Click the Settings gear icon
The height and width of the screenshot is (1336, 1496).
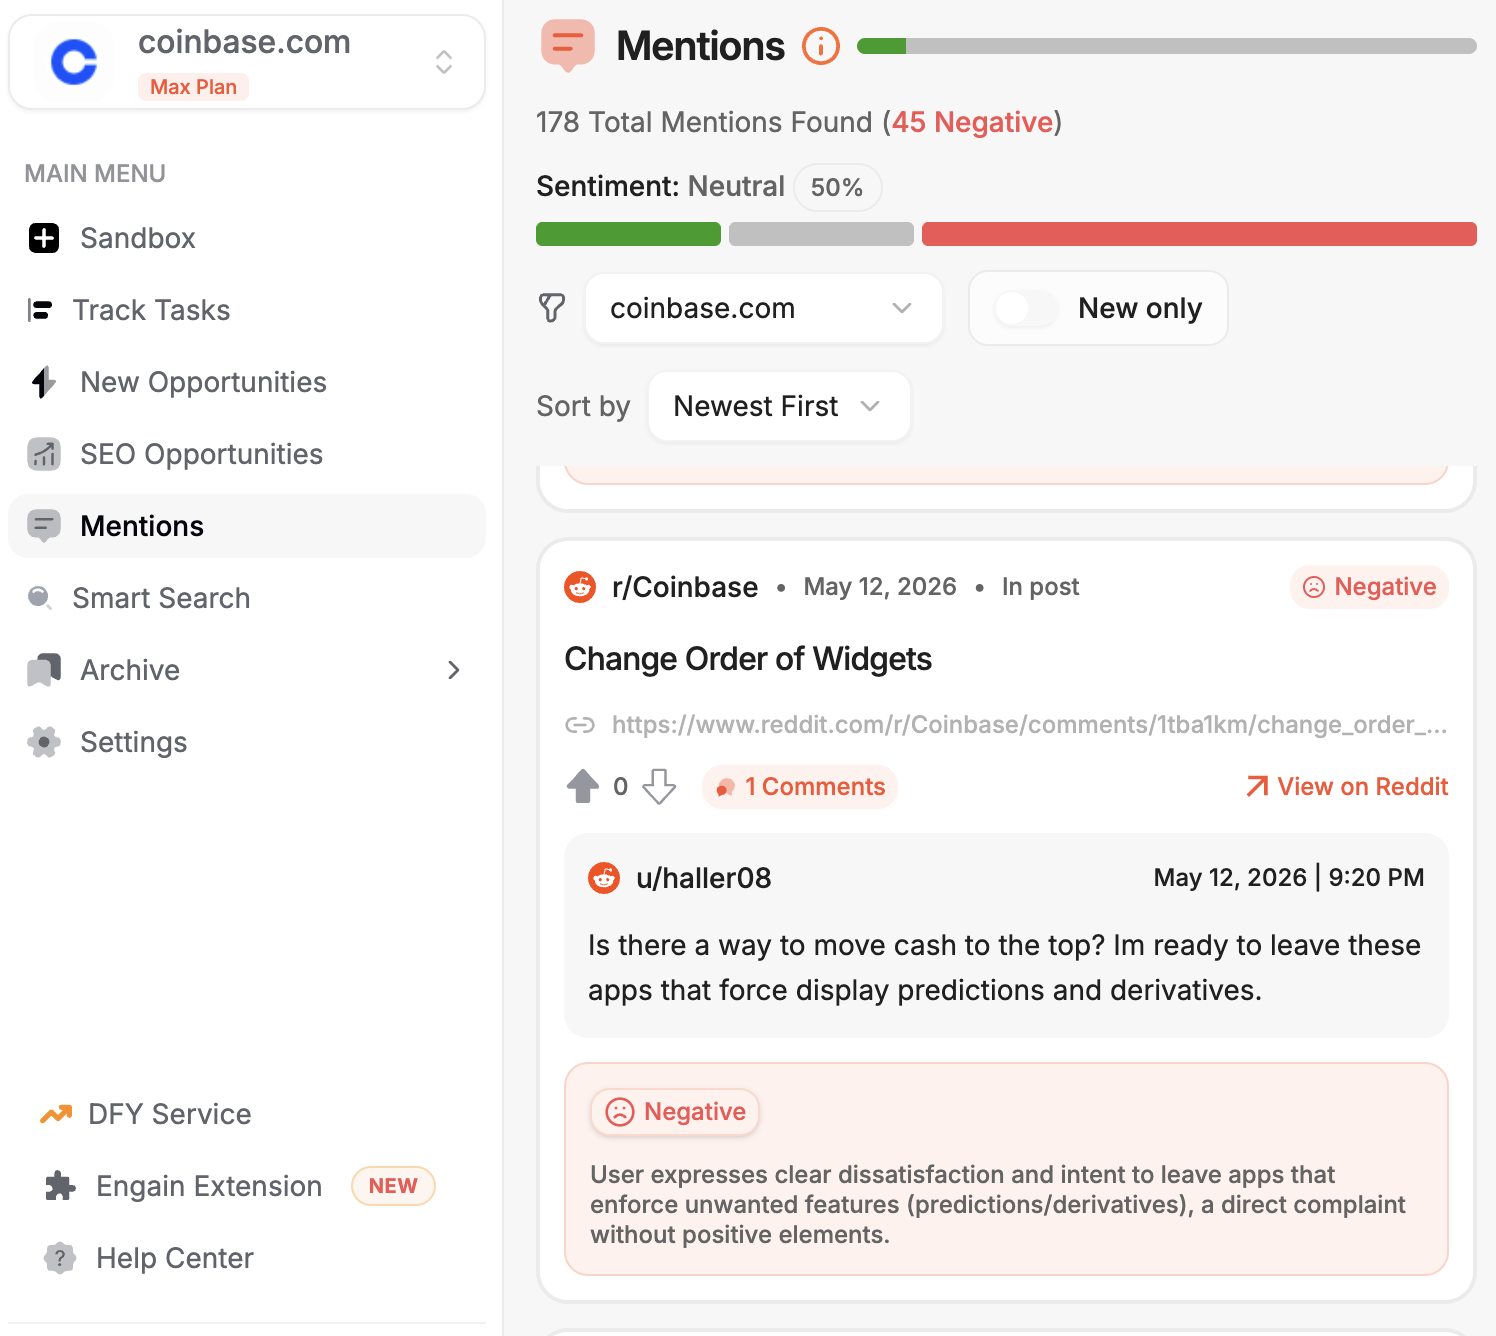click(x=44, y=742)
